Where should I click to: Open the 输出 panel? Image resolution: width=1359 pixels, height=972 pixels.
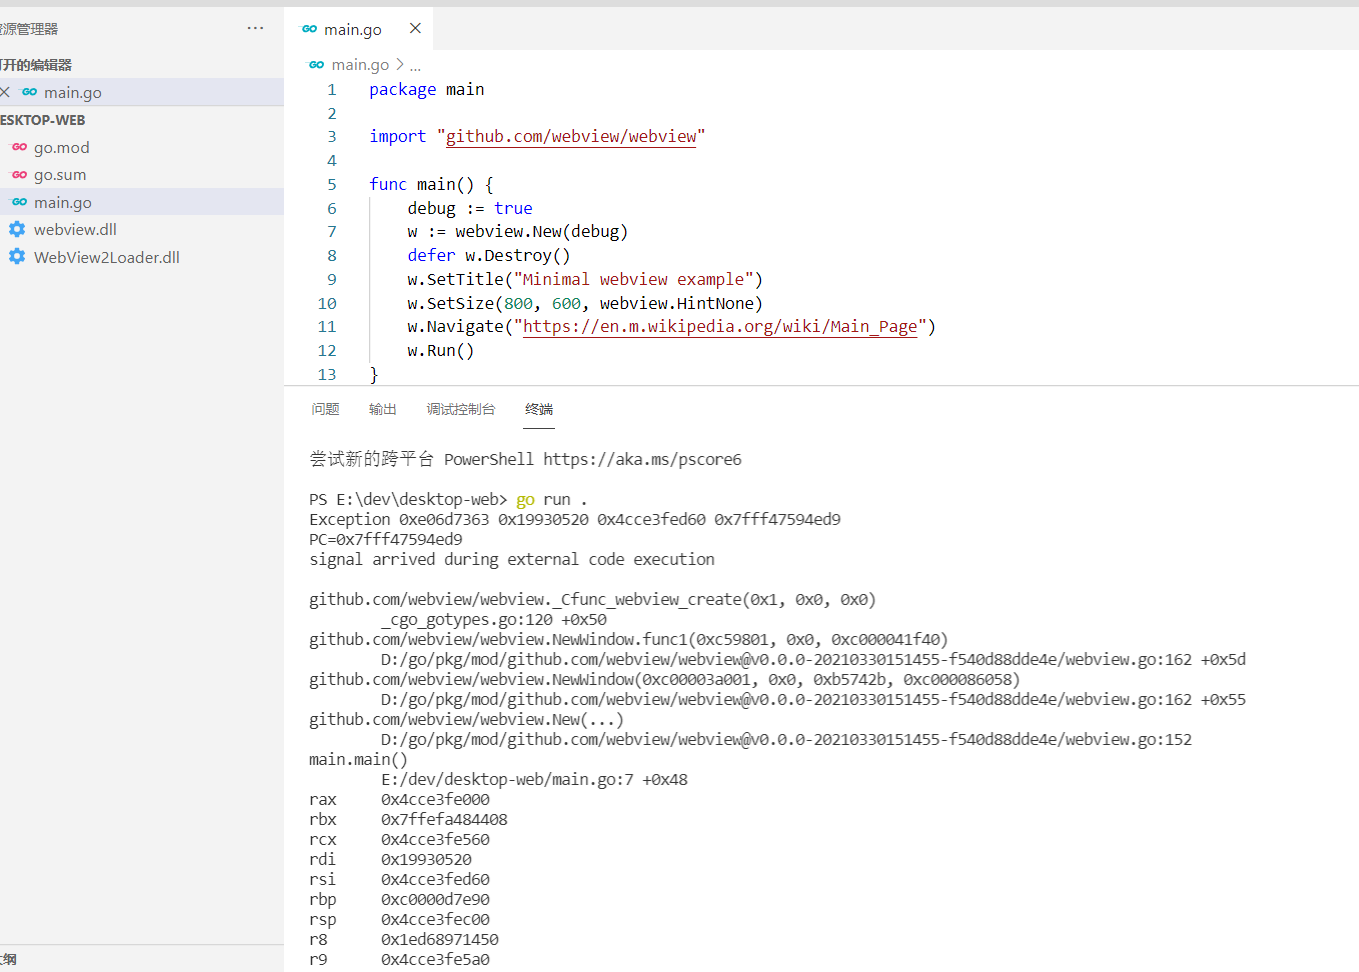tap(383, 409)
